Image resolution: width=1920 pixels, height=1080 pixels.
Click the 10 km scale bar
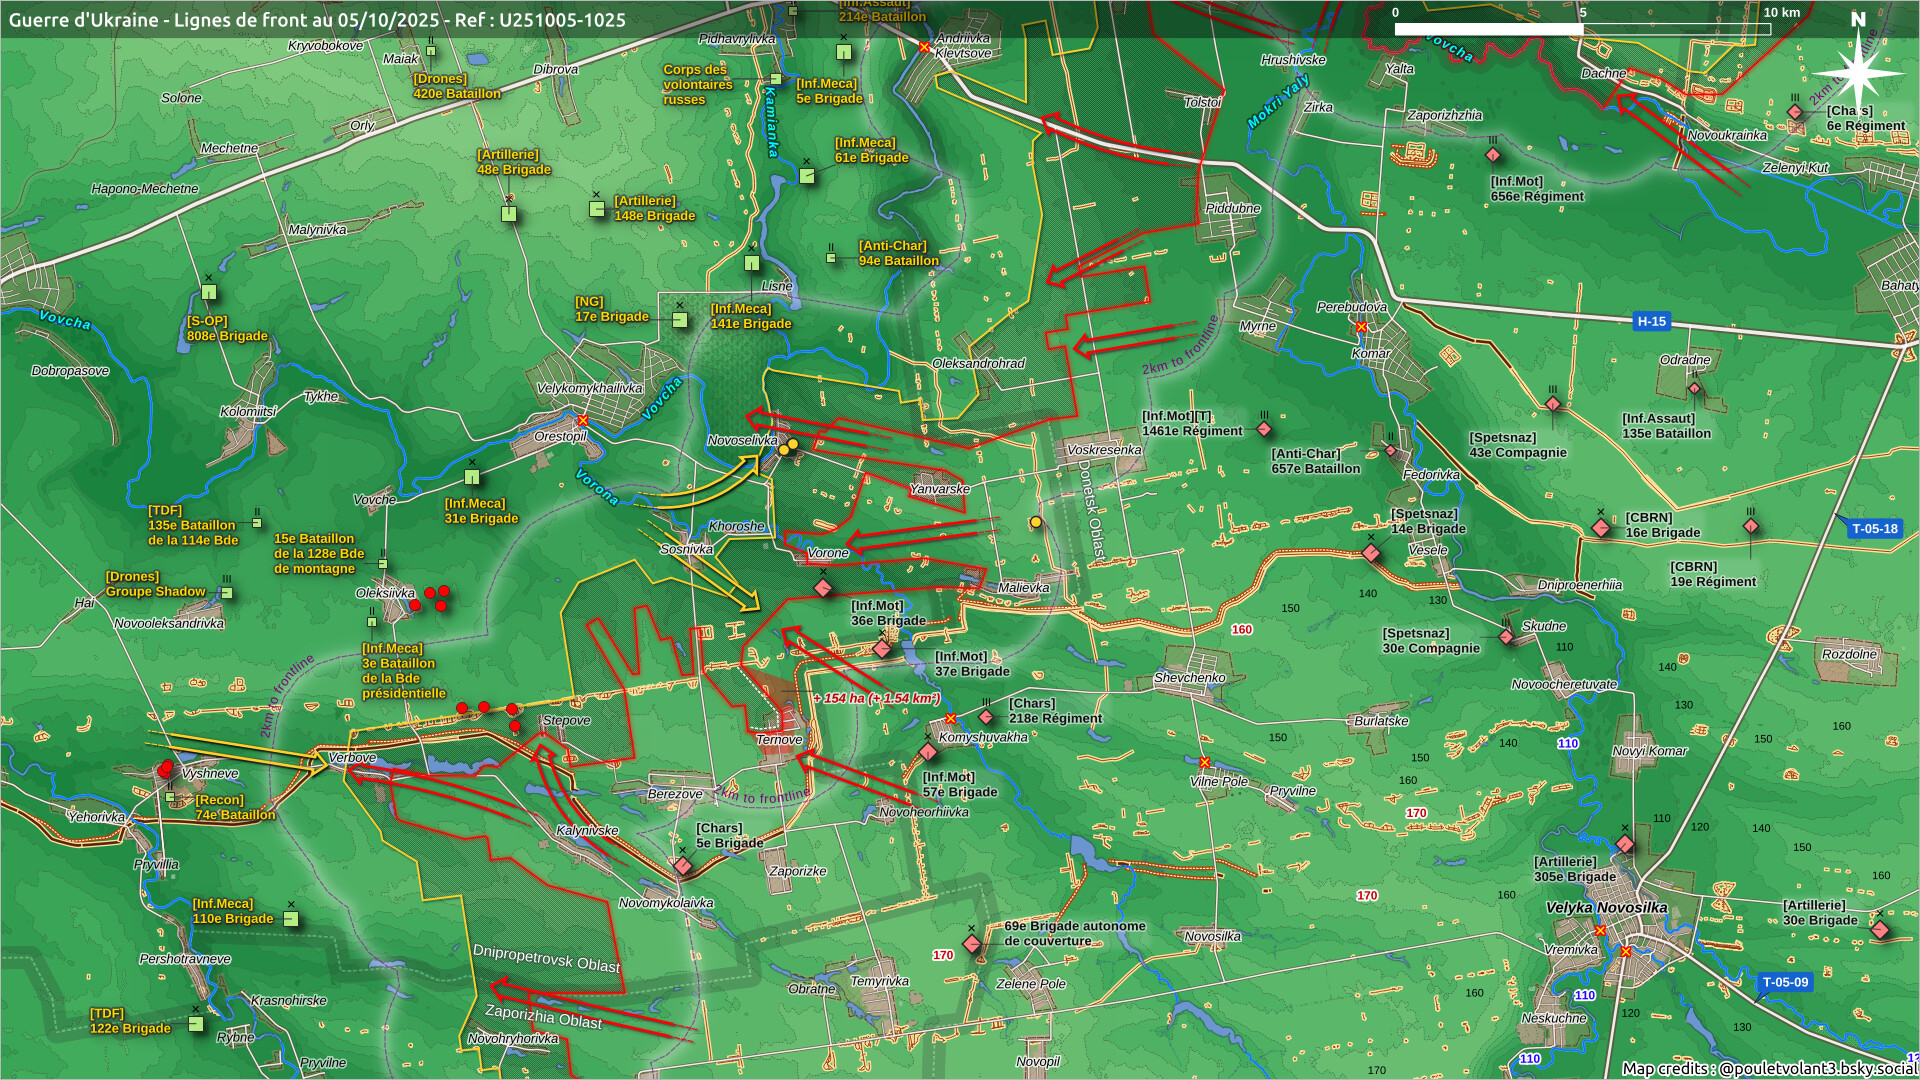point(1581,28)
